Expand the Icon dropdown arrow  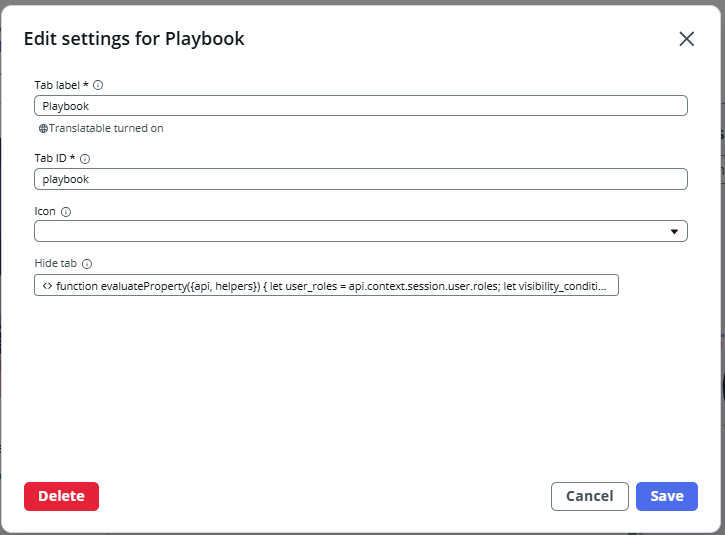click(x=674, y=232)
